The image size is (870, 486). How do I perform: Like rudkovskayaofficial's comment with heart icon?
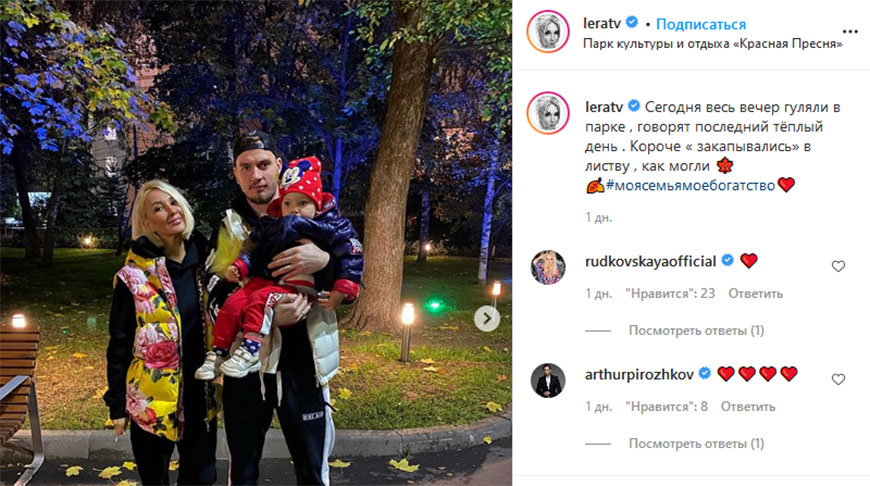[x=838, y=266]
